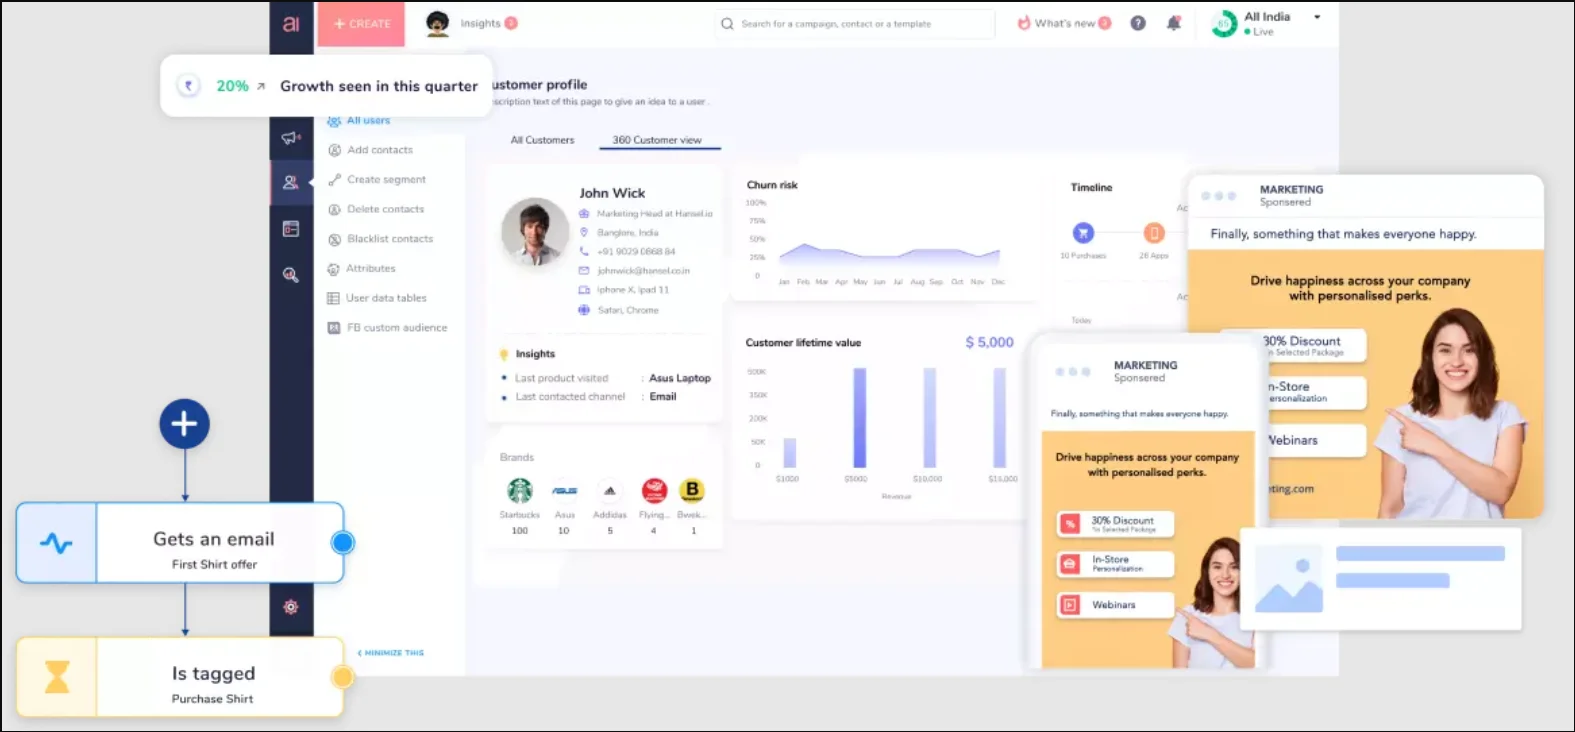Click the blue plus add-step button
The image size is (1575, 732).
pos(185,424)
